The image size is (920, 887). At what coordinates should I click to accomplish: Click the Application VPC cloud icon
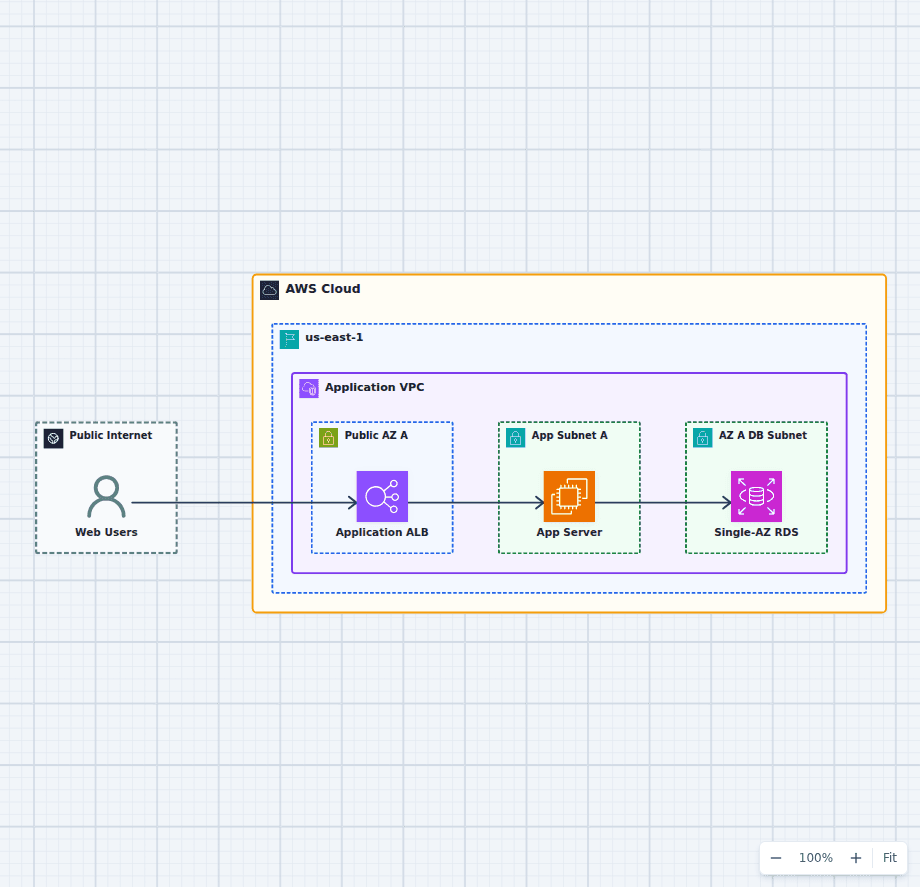click(309, 388)
